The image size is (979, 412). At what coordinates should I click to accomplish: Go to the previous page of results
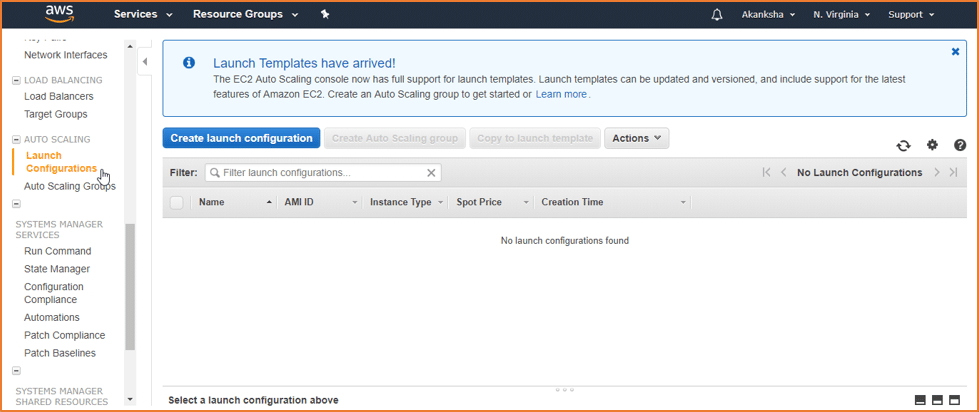[784, 172]
